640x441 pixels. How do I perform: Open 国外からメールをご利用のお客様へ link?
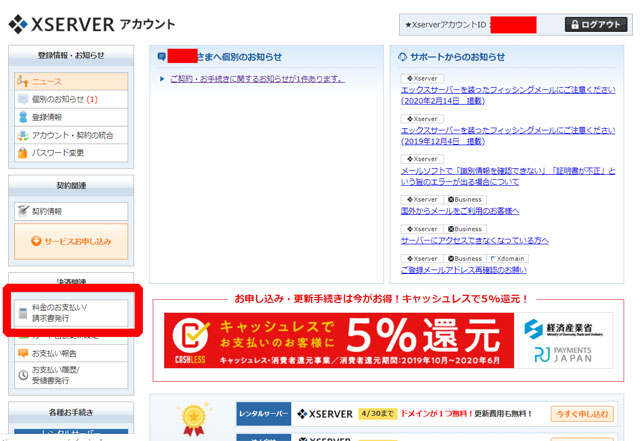[460, 211]
